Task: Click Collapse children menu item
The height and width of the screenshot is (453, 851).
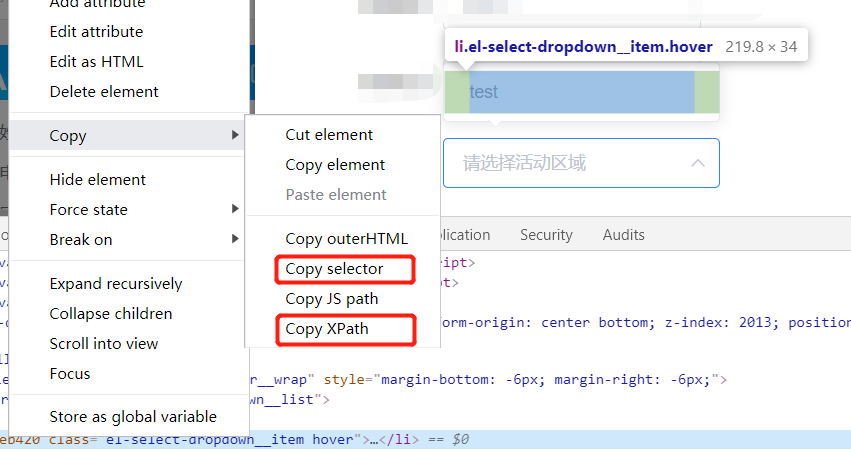Action: click(x=111, y=314)
